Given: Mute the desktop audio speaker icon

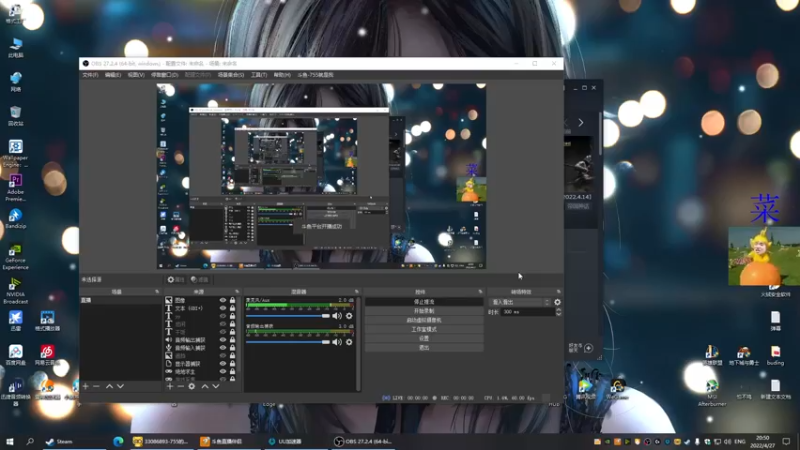Looking at the screenshot, I should coord(337,342).
